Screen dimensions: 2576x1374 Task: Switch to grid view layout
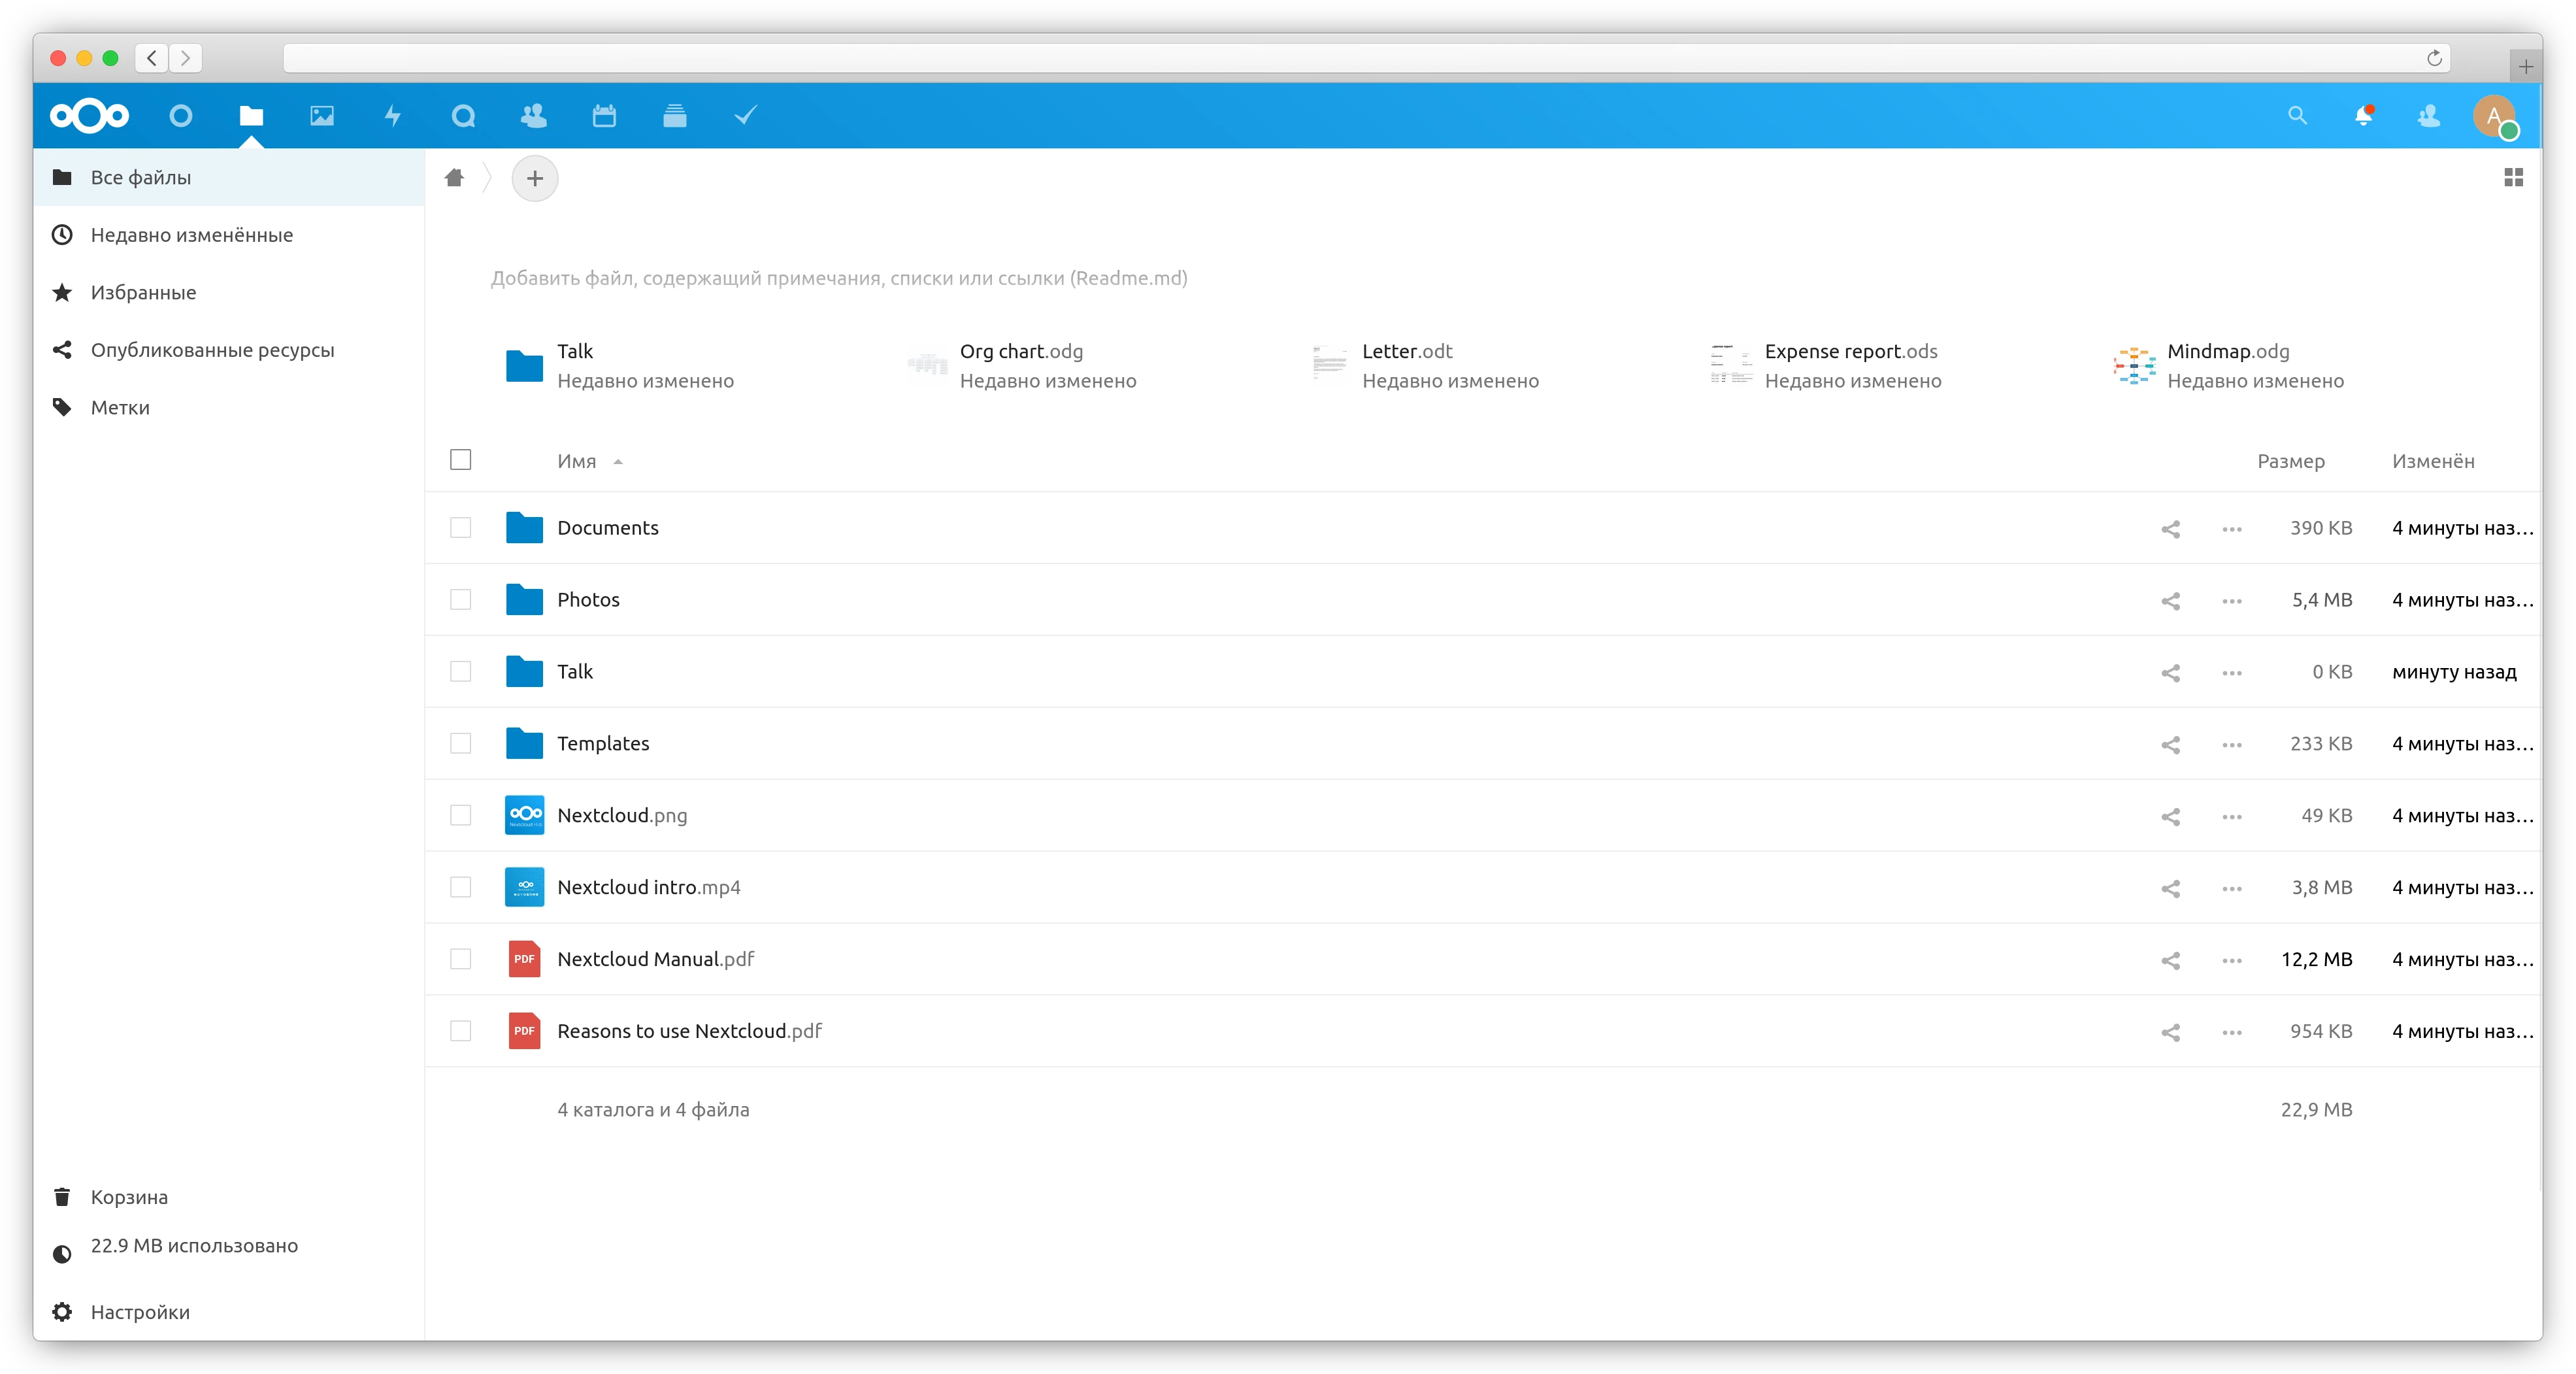tap(2515, 178)
